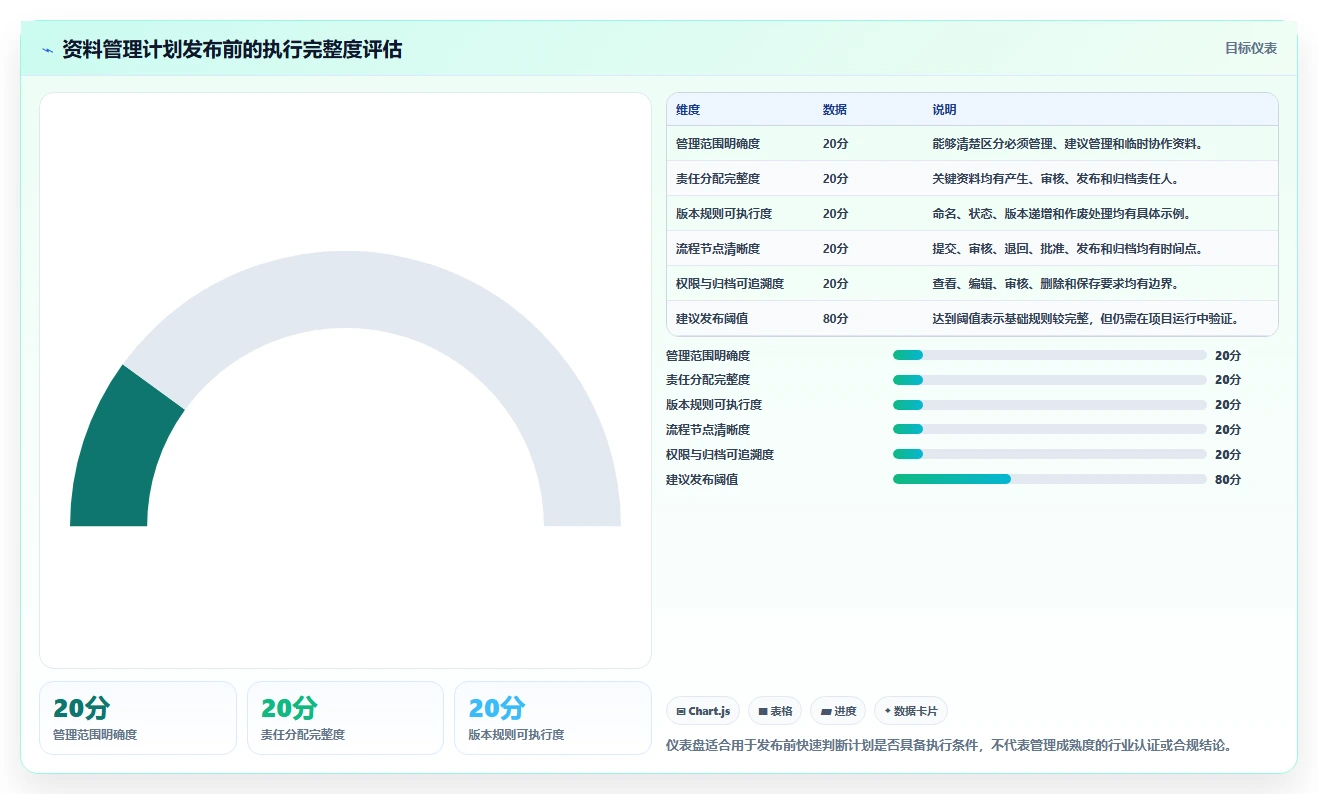Click the 版本规则可执行度 progress bar
1318x794 pixels.
click(1049, 405)
